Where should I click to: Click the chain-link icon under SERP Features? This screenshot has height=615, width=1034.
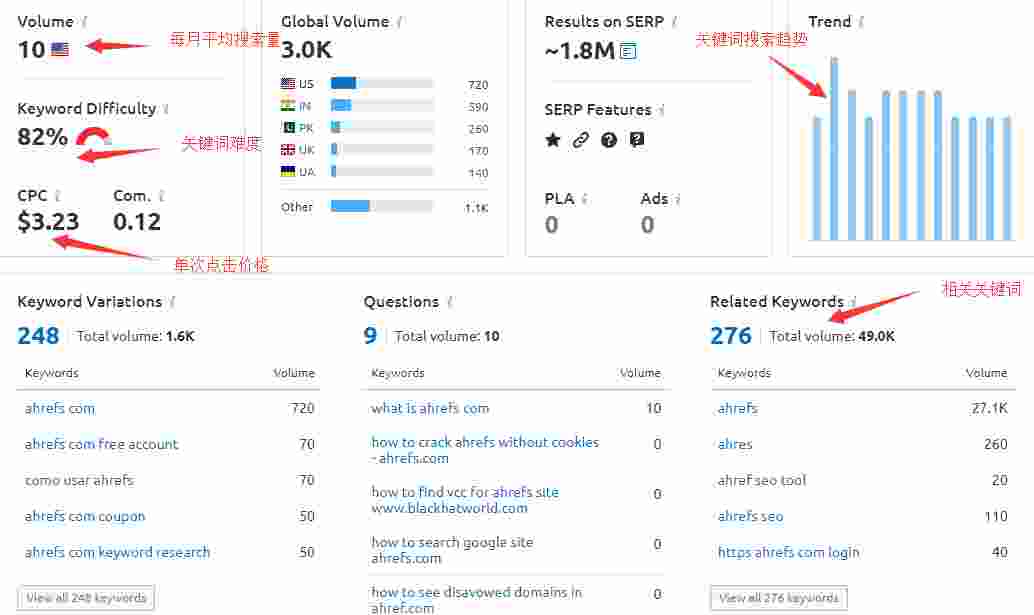tap(581, 140)
